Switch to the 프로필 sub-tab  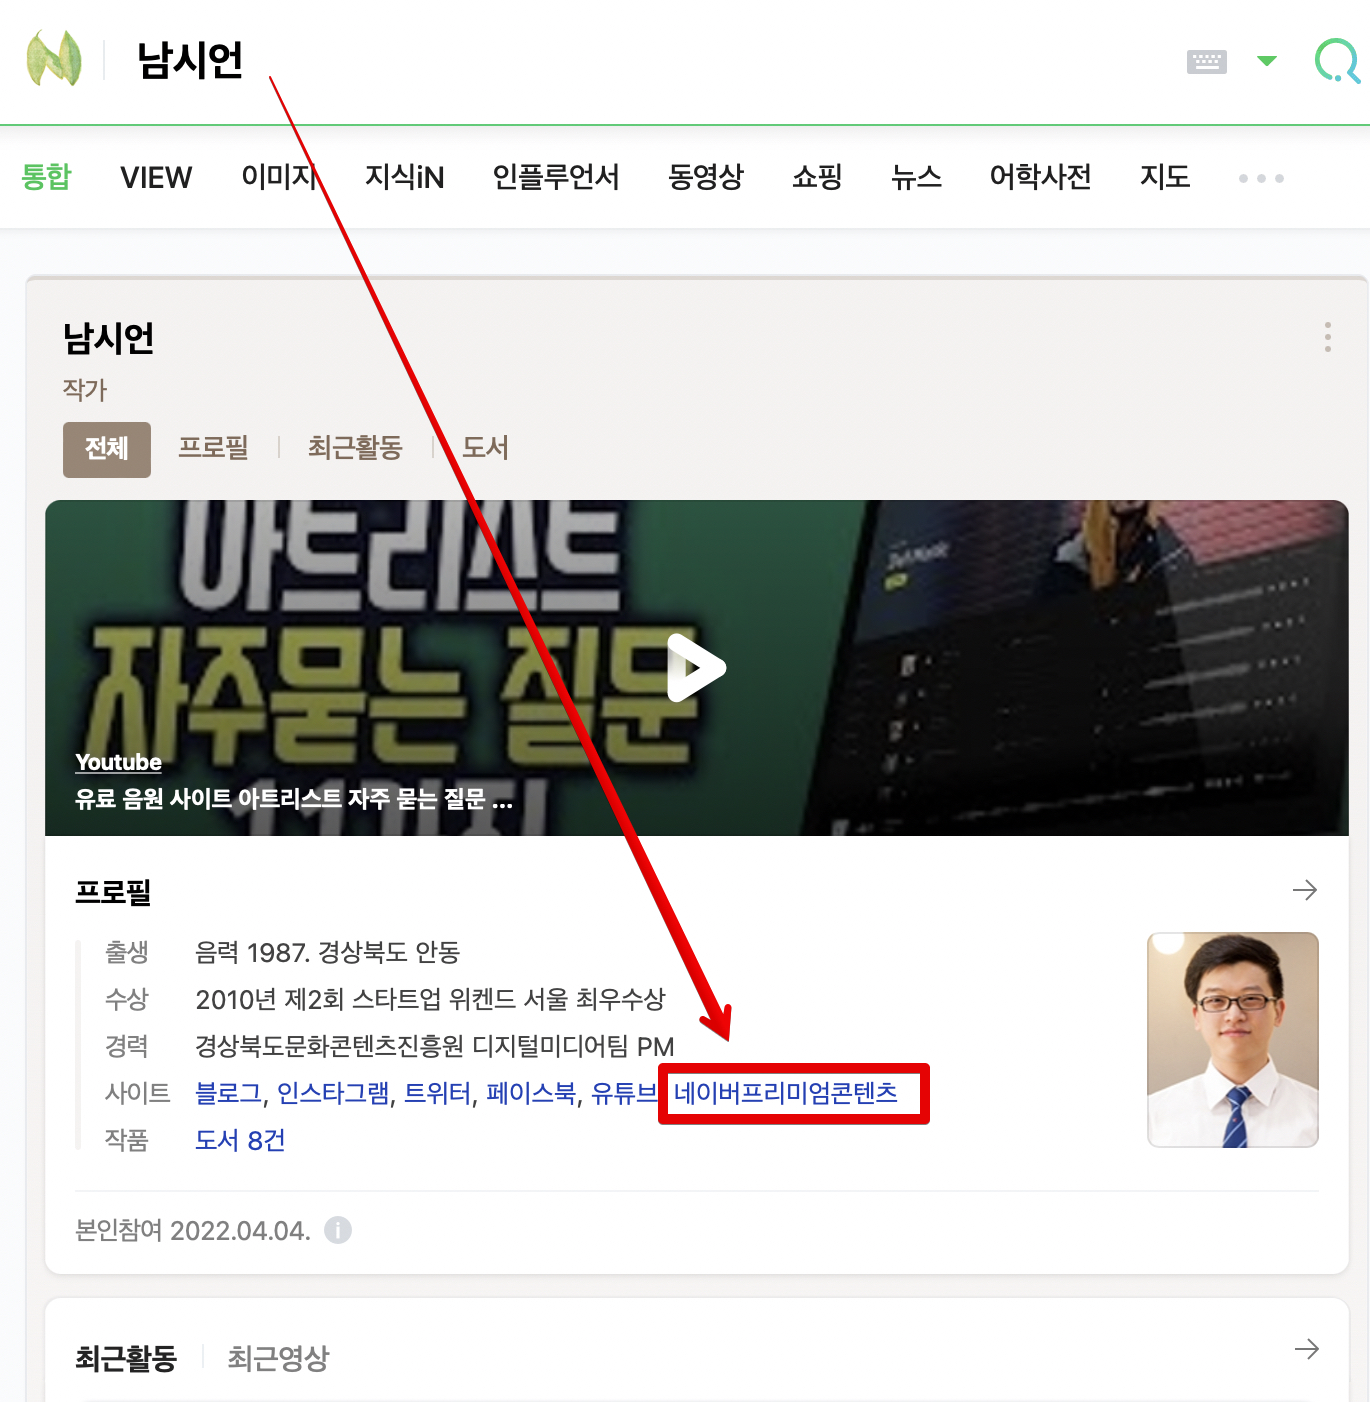point(213,447)
